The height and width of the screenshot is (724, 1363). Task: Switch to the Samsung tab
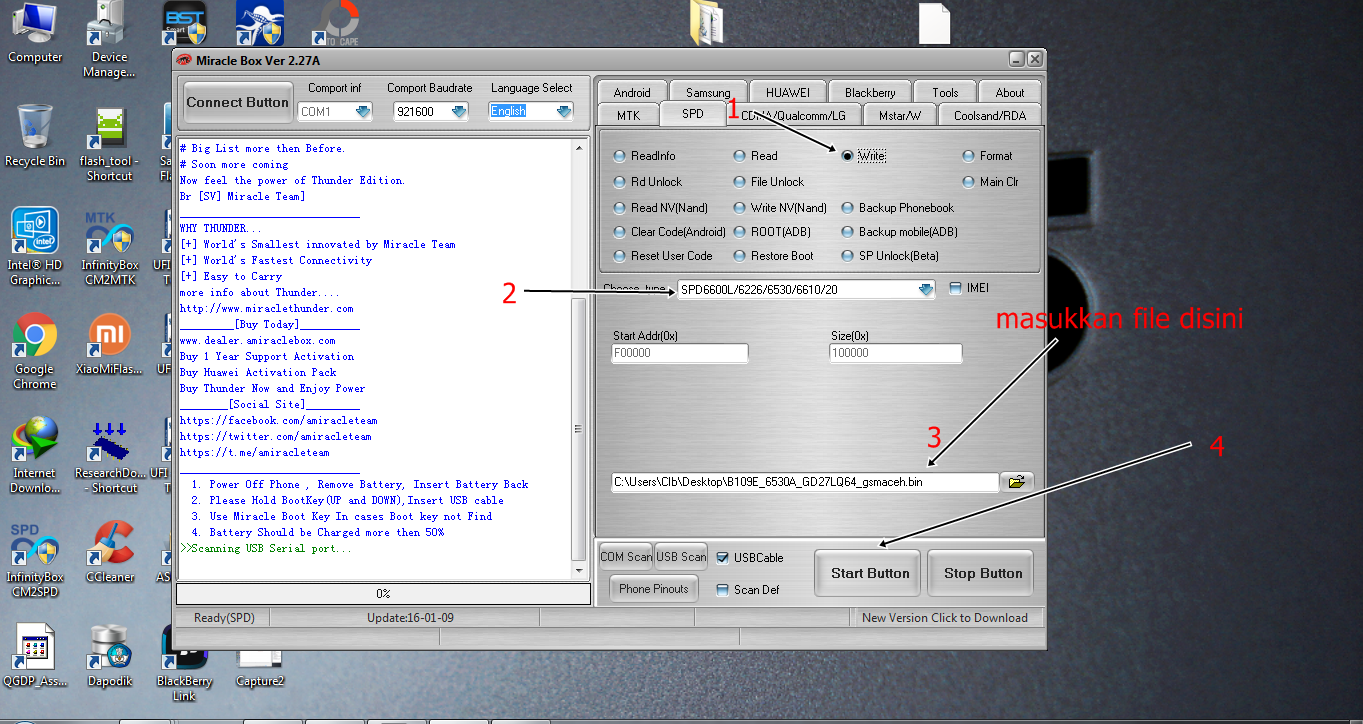708,92
